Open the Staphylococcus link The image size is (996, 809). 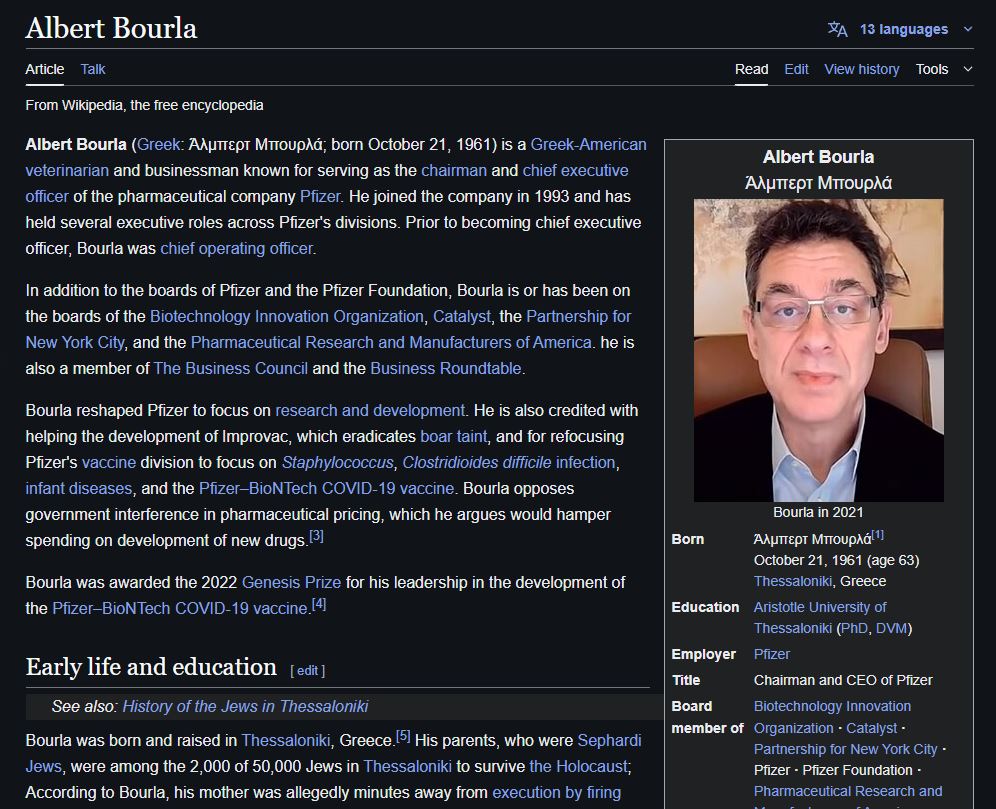tap(337, 462)
